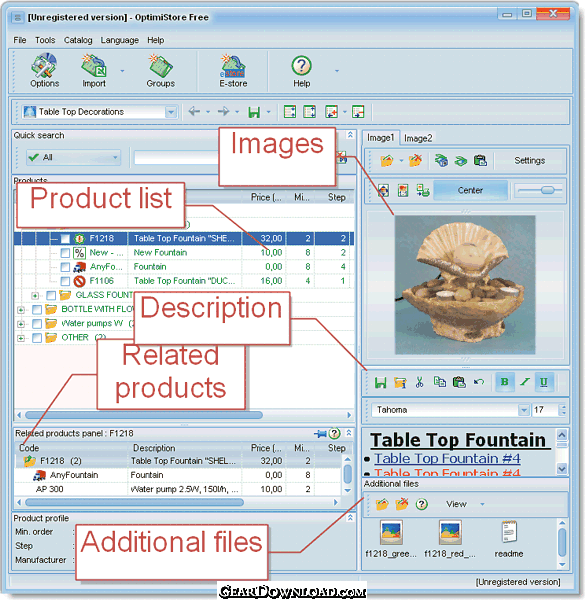Click the remove image icon with red cross
The height and width of the screenshot is (600, 585).
(x=415, y=161)
